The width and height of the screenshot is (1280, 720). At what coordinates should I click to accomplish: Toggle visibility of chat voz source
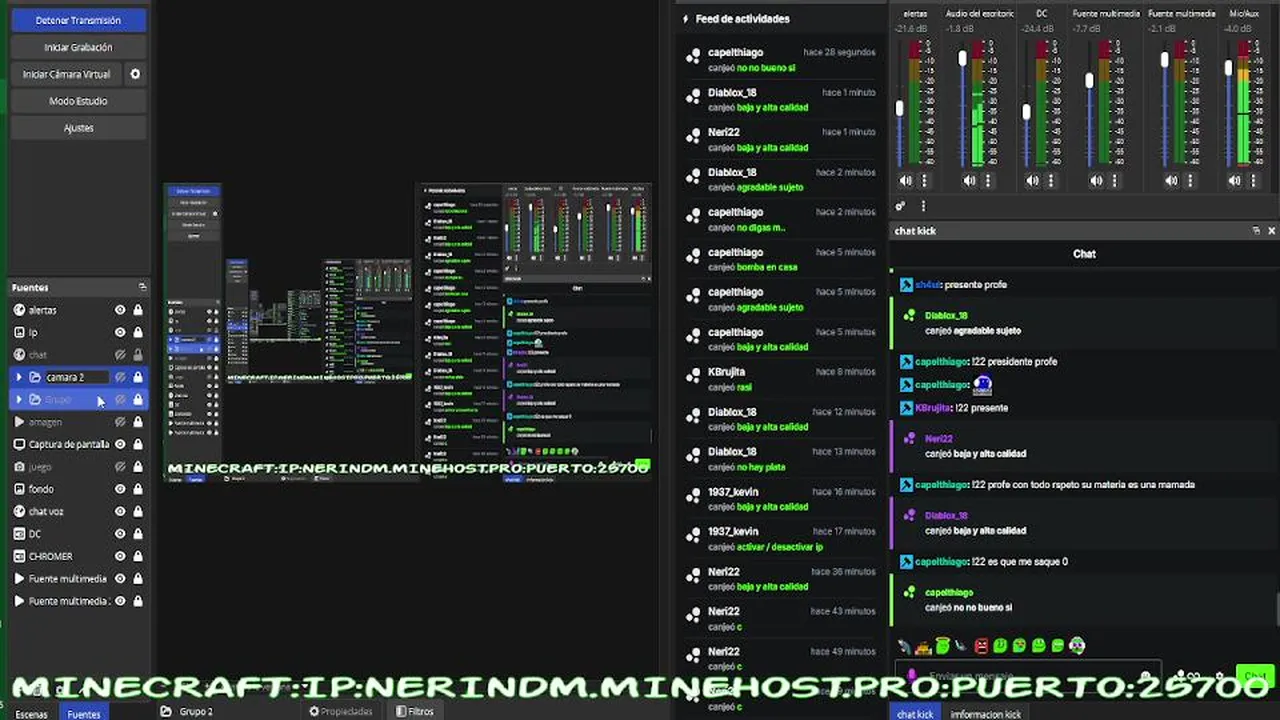pyautogui.click(x=120, y=511)
